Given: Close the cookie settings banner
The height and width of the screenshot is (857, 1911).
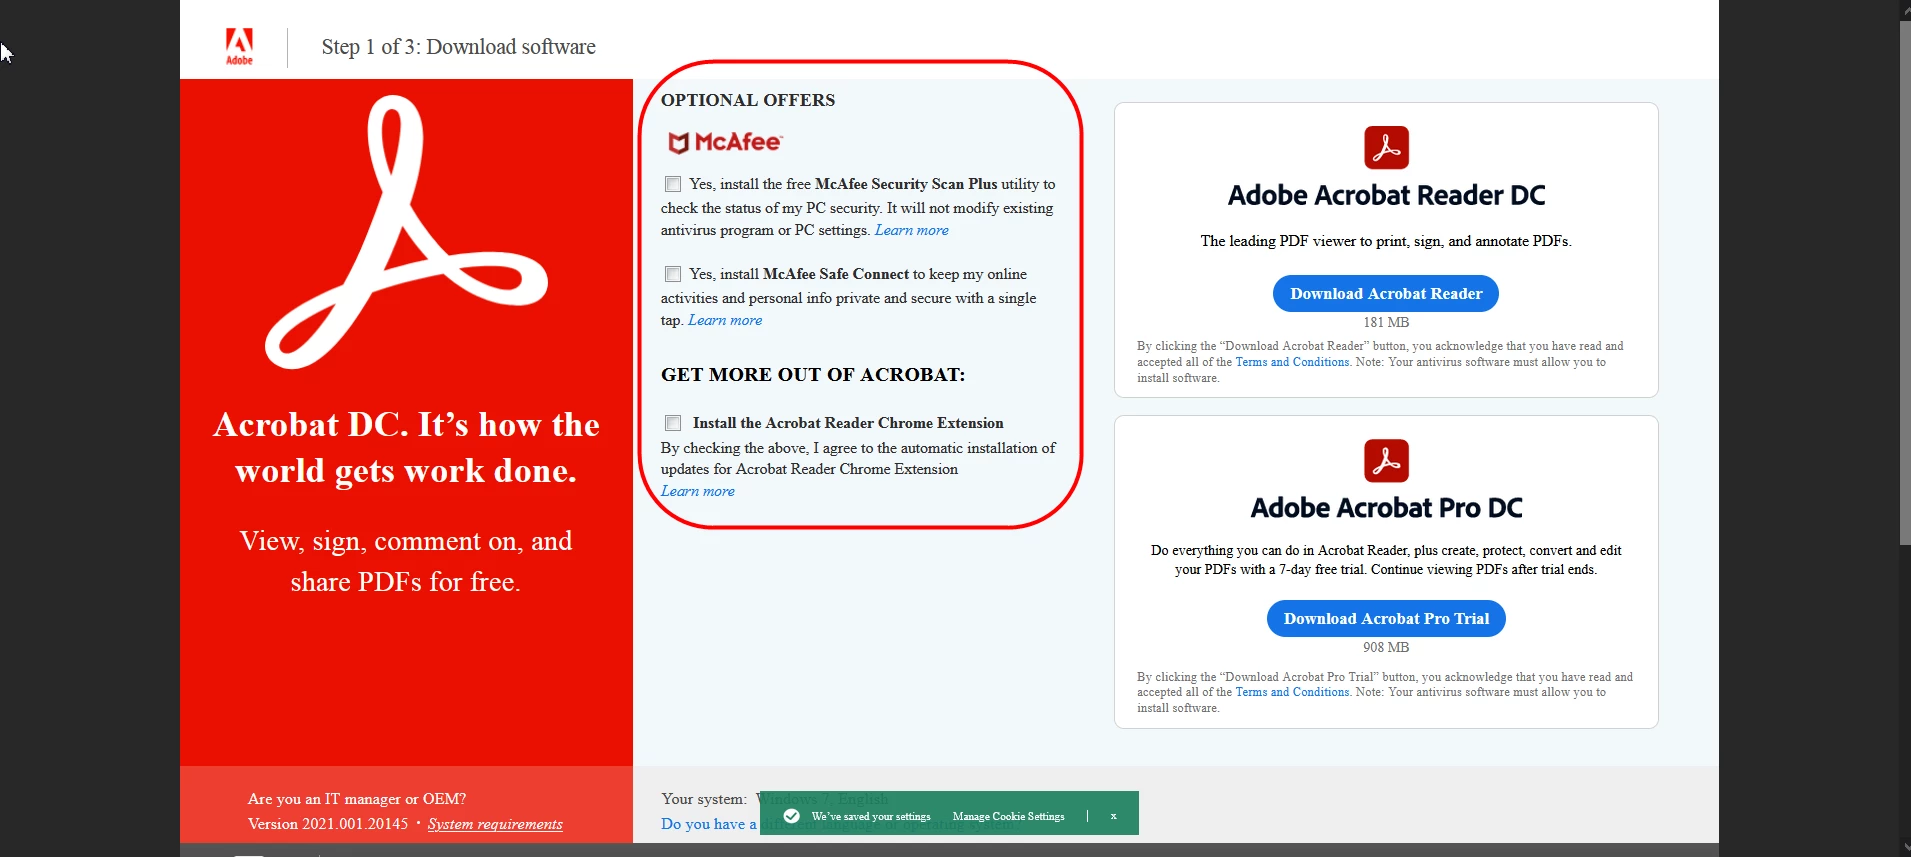Looking at the screenshot, I should [1113, 816].
